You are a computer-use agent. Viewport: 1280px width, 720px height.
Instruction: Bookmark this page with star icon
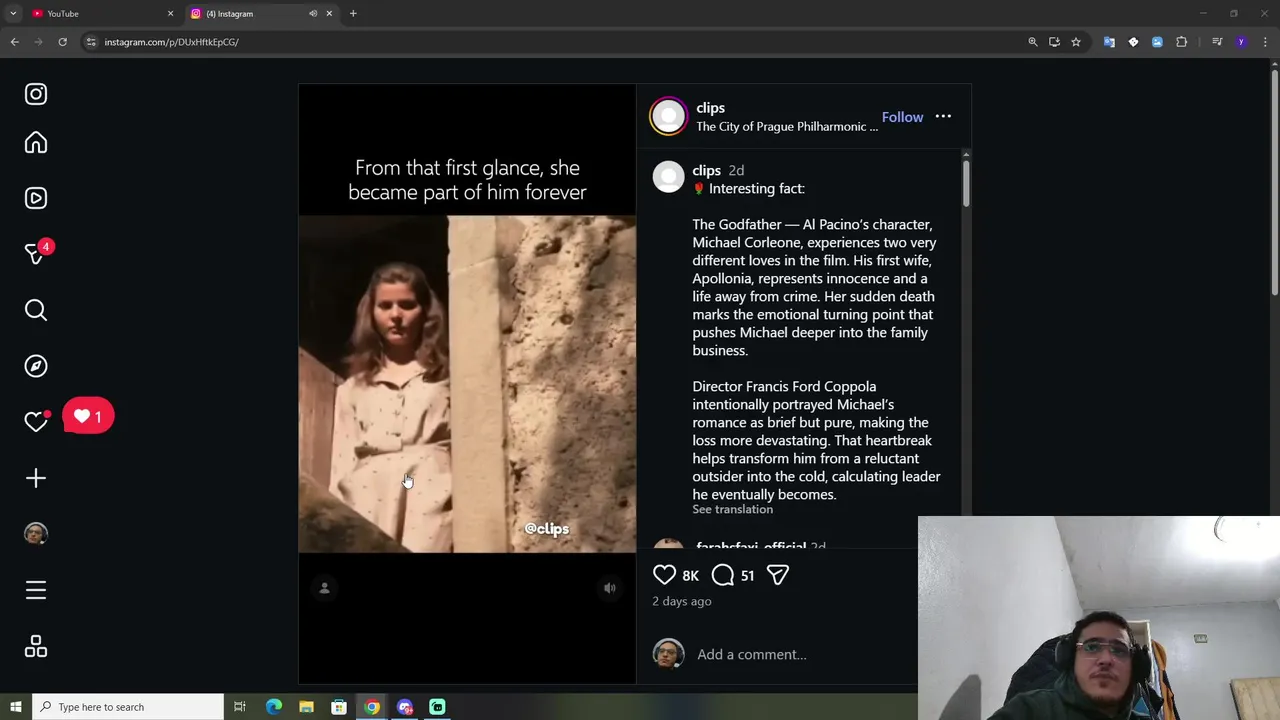tap(1076, 42)
